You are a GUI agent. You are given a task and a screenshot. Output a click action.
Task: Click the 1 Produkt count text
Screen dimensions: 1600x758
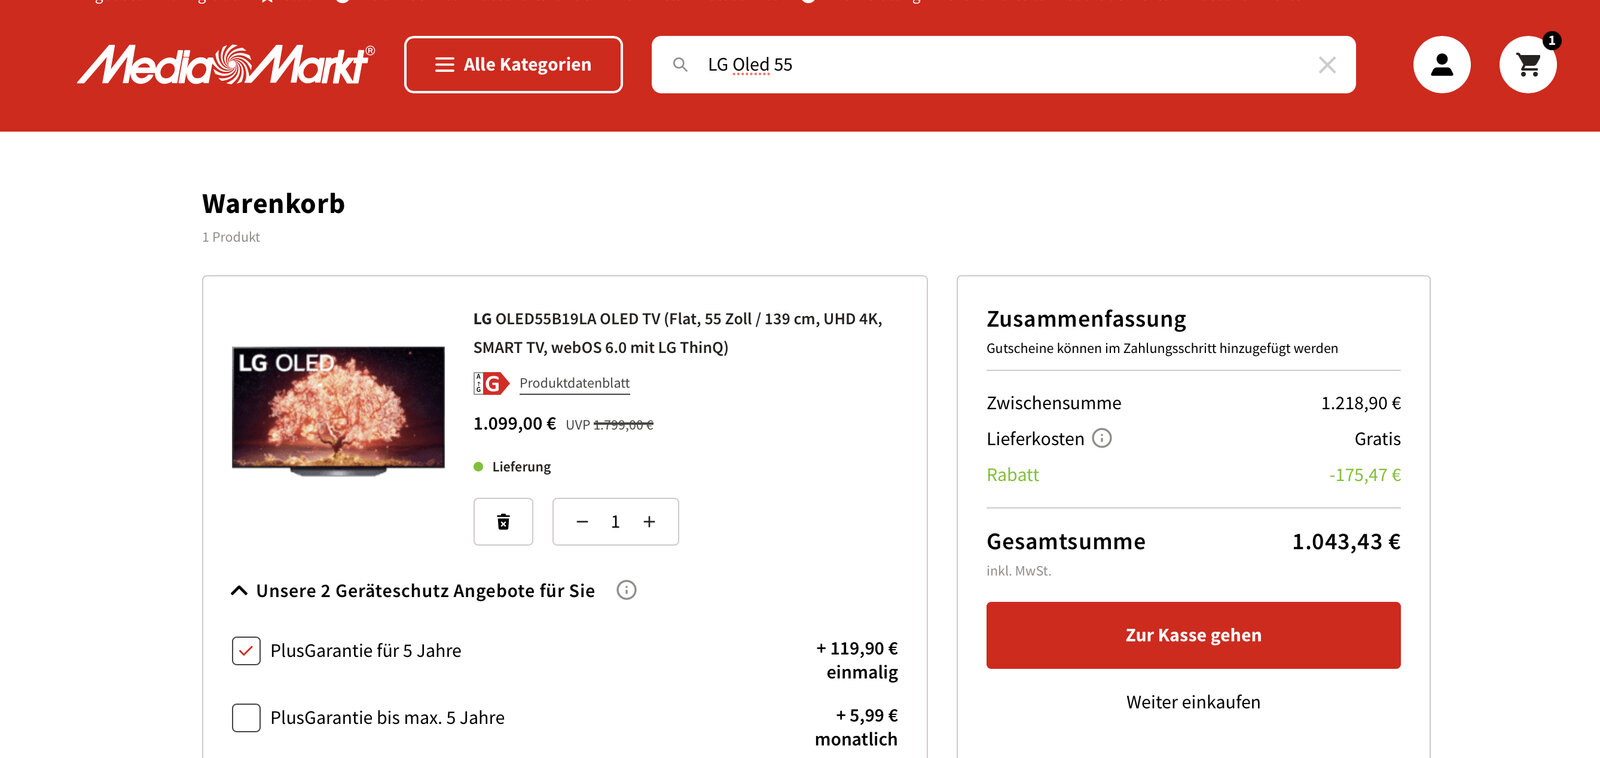click(231, 237)
